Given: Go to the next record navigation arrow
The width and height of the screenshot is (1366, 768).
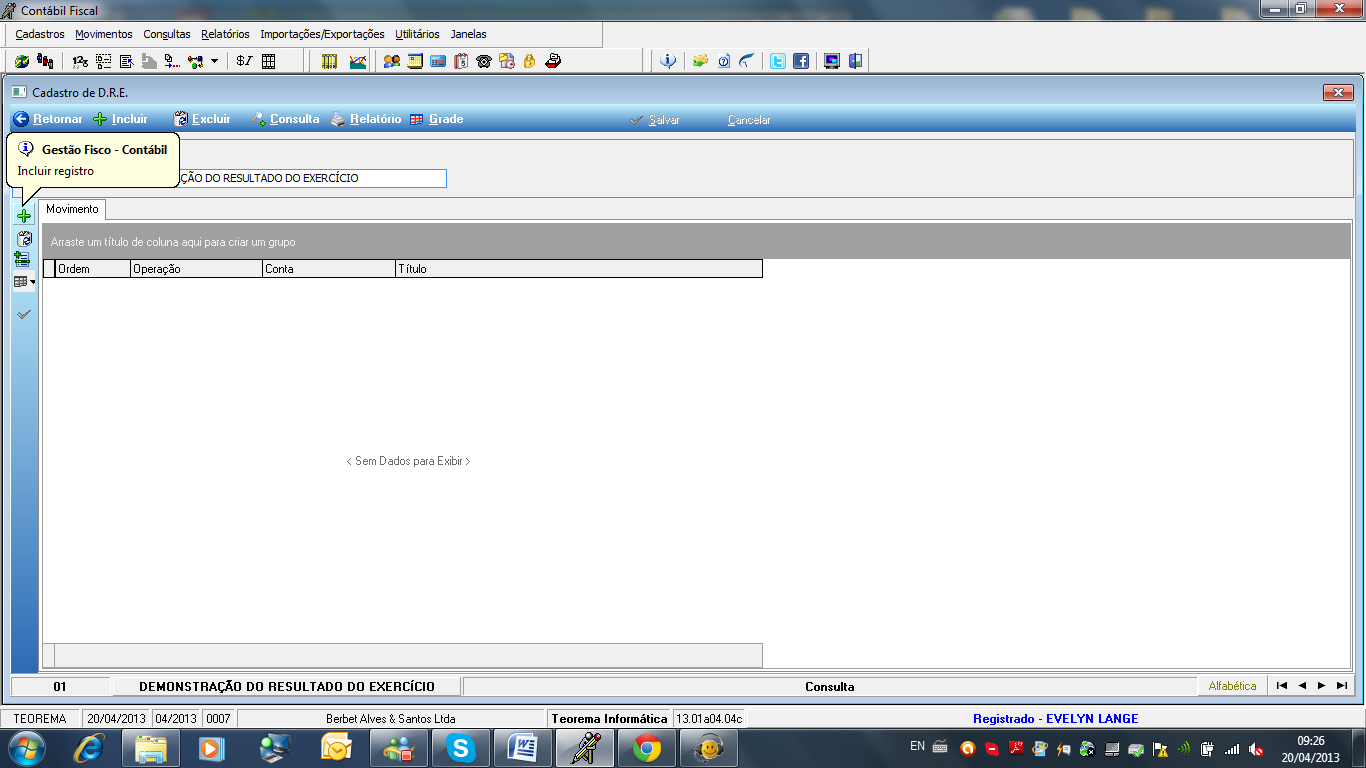Looking at the screenshot, I should click(1322, 686).
